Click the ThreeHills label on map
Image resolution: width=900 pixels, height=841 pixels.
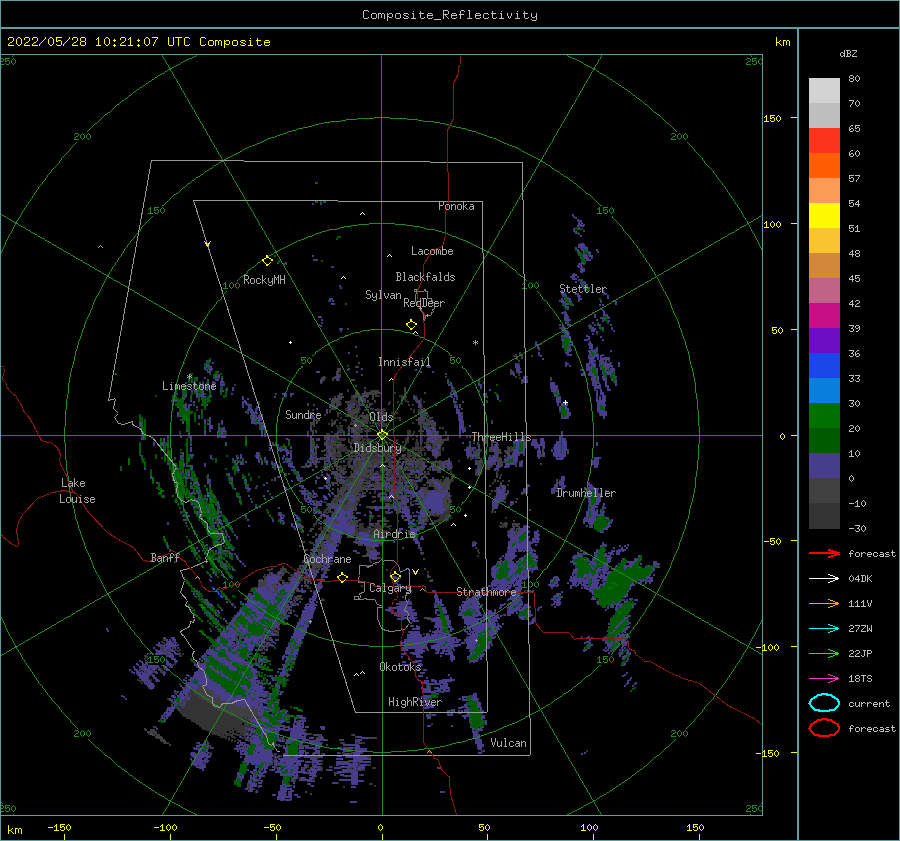[x=502, y=437]
